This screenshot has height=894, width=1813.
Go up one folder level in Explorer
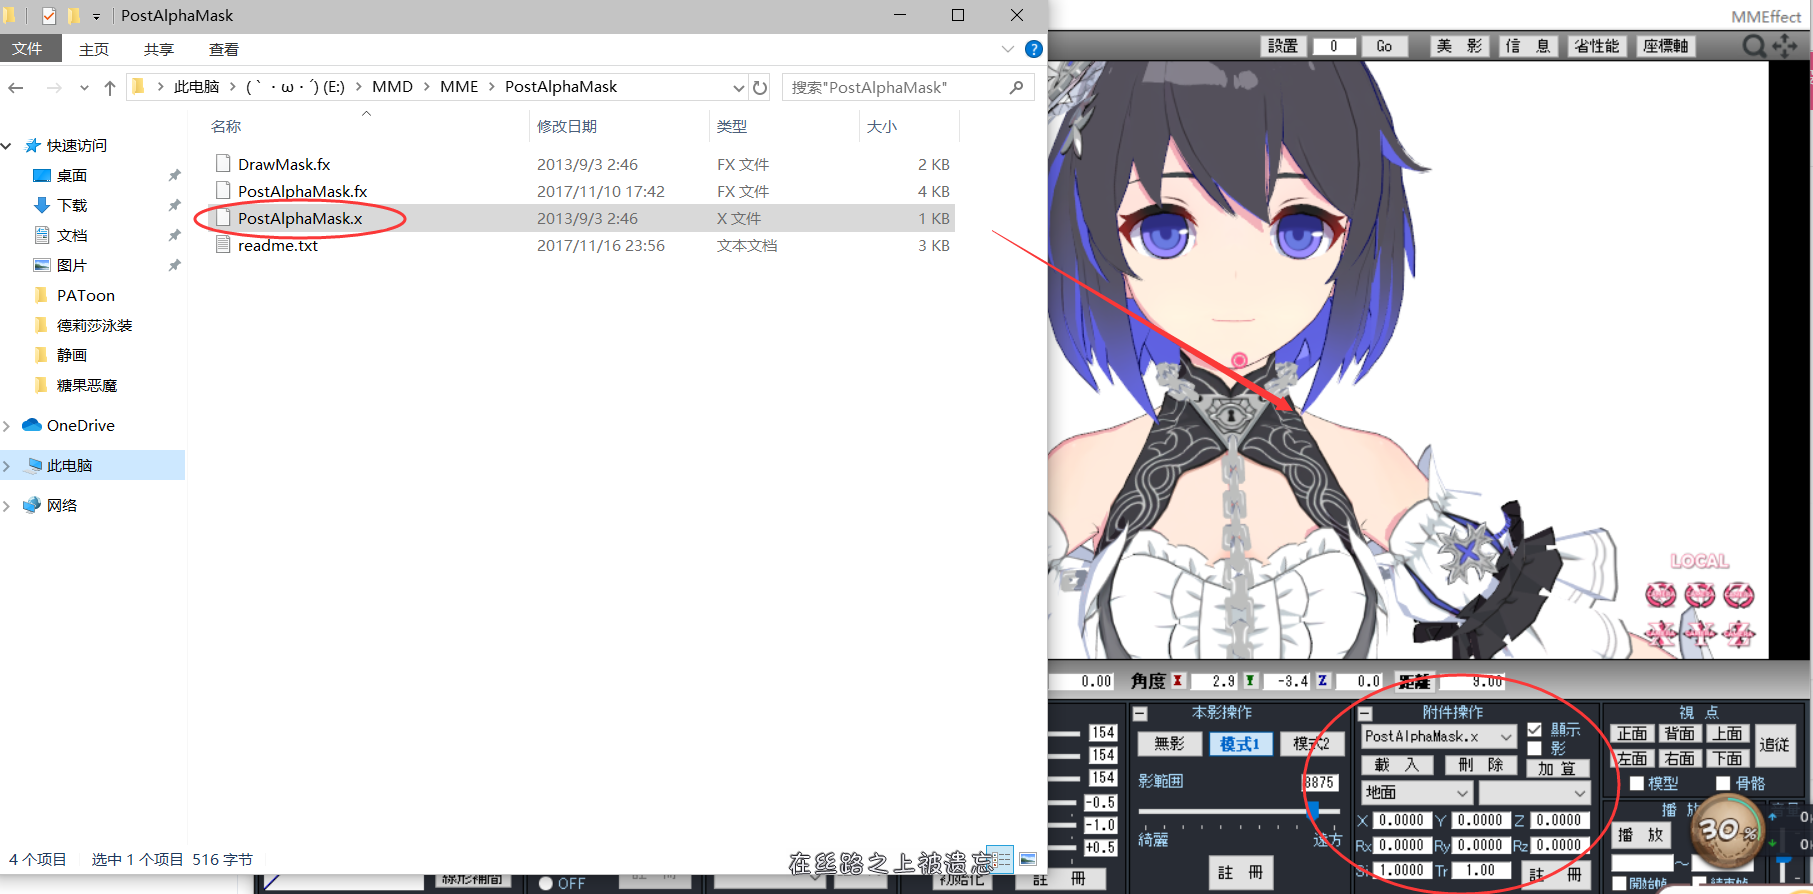click(110, 88)
